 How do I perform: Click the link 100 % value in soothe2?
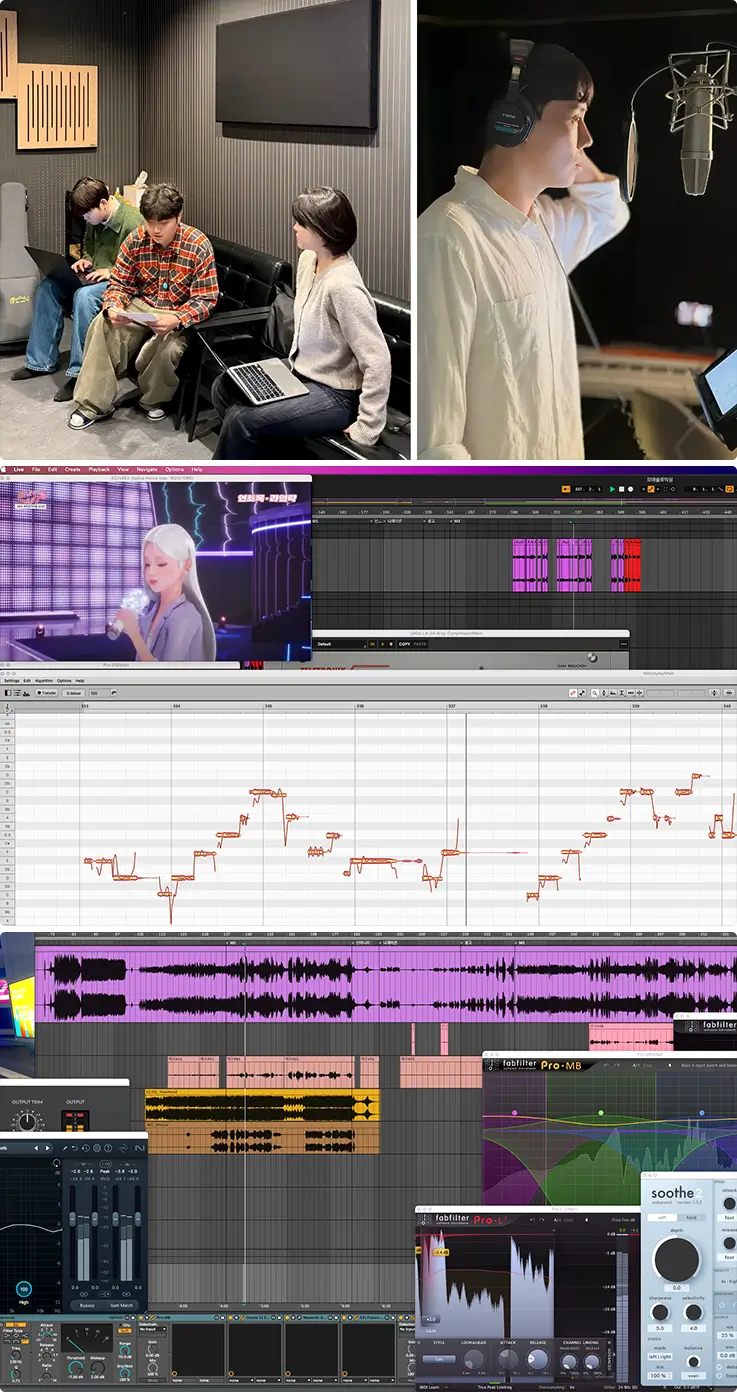click(x=660, y=1376)
